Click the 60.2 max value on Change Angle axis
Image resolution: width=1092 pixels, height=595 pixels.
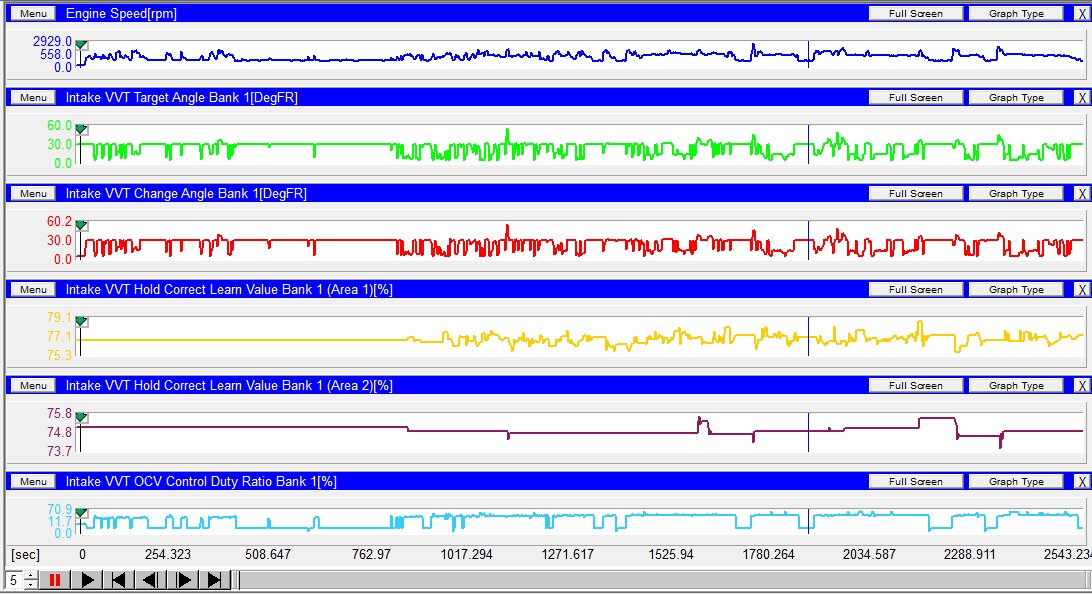(59, 222)
